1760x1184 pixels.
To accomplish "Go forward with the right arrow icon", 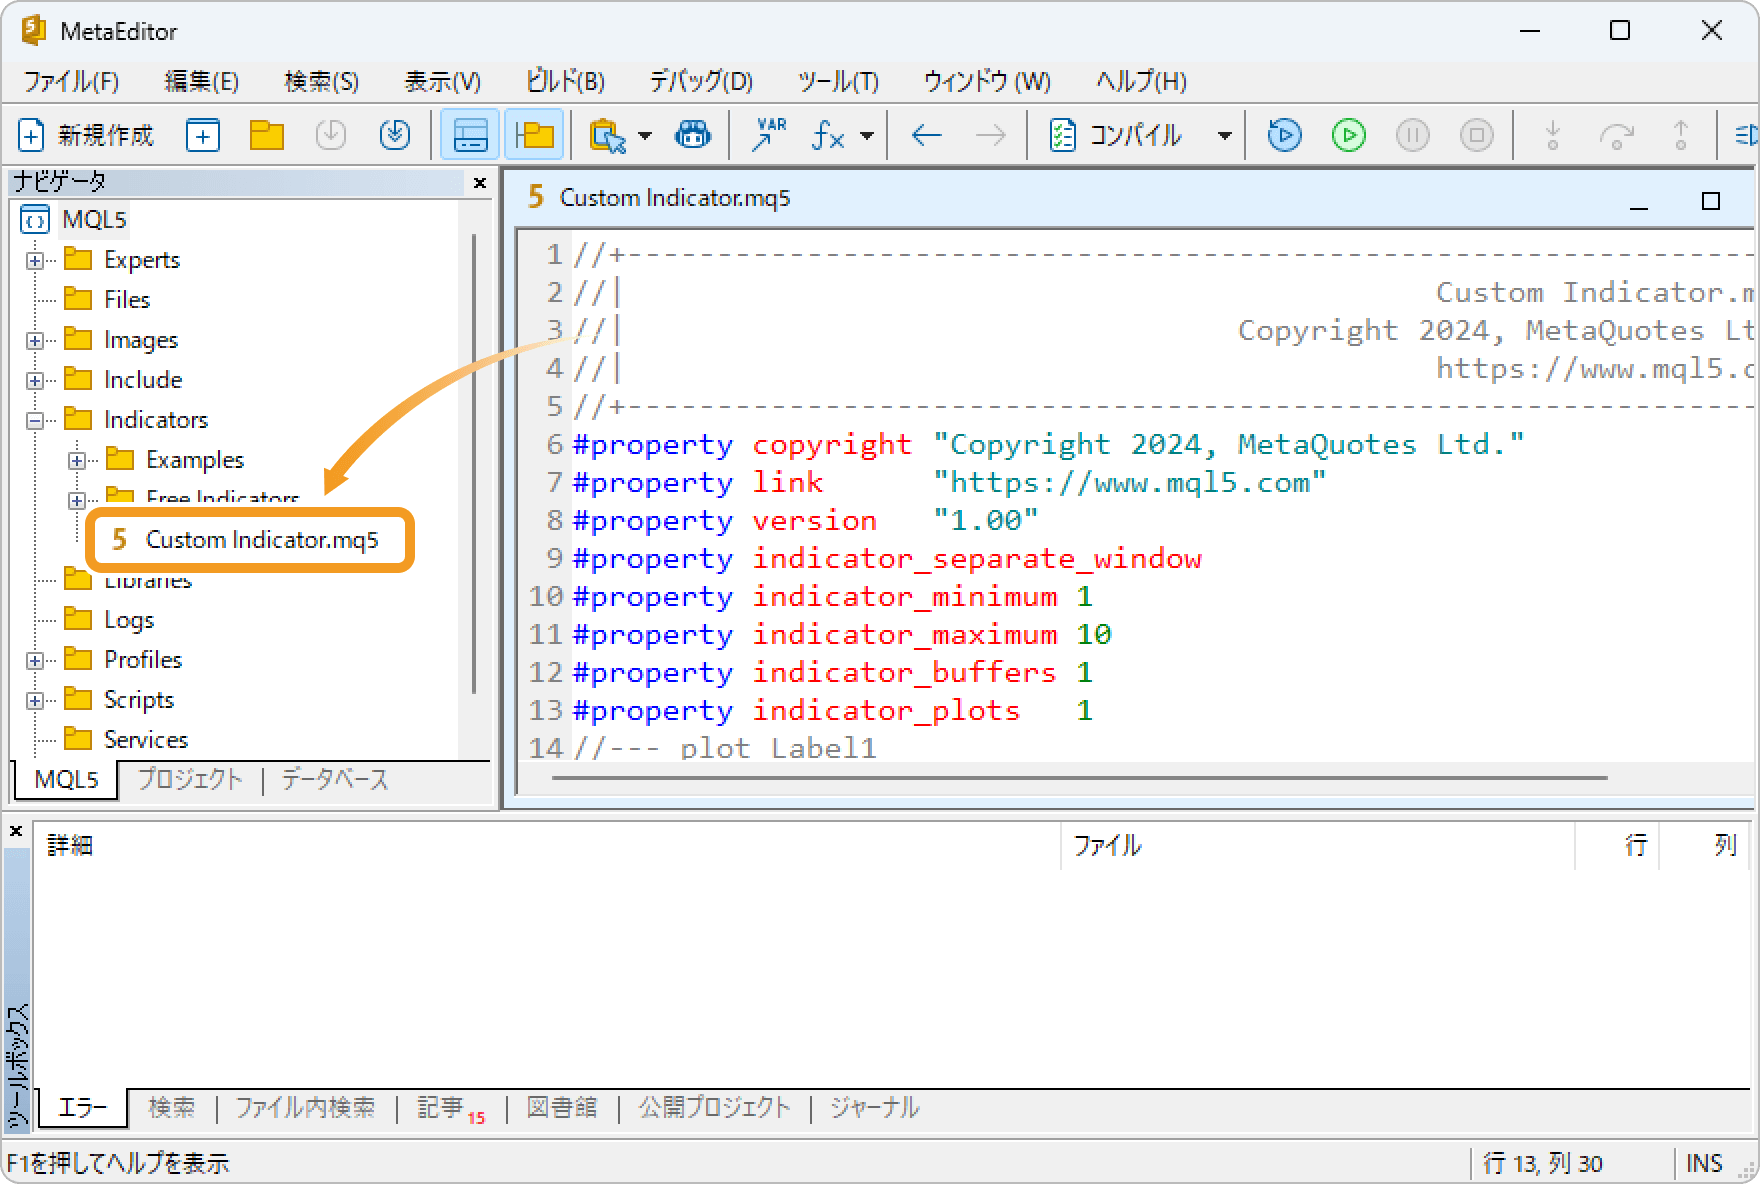I will 991,135.
